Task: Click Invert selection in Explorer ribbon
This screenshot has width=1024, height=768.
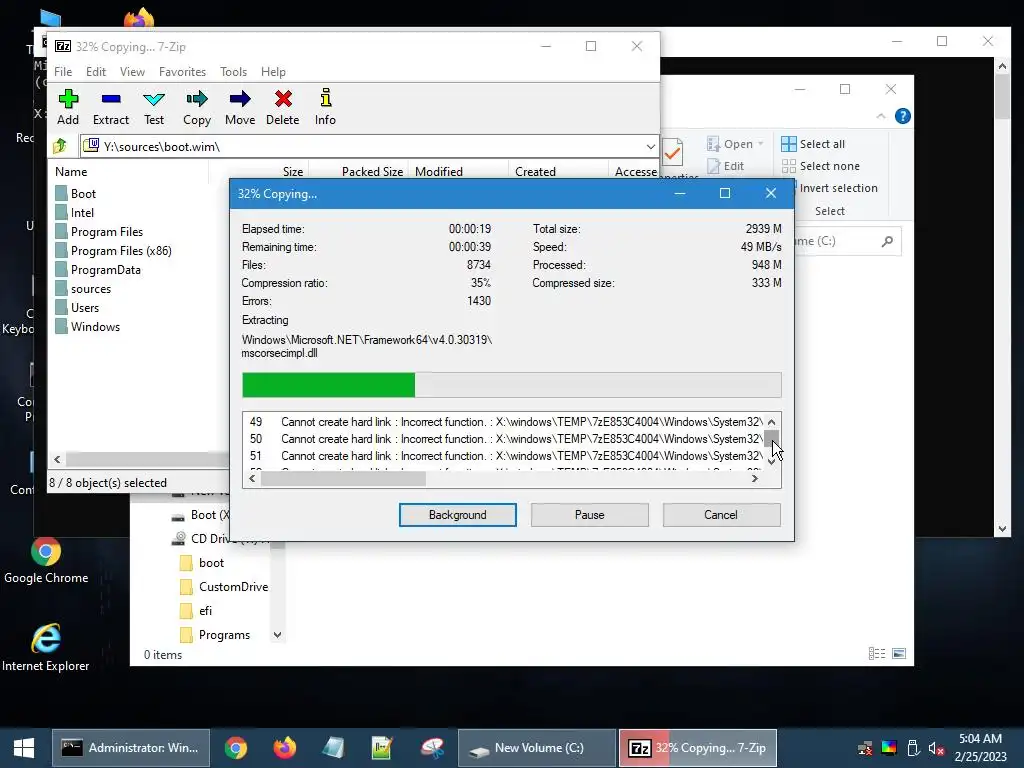Action: click(838, 188)
